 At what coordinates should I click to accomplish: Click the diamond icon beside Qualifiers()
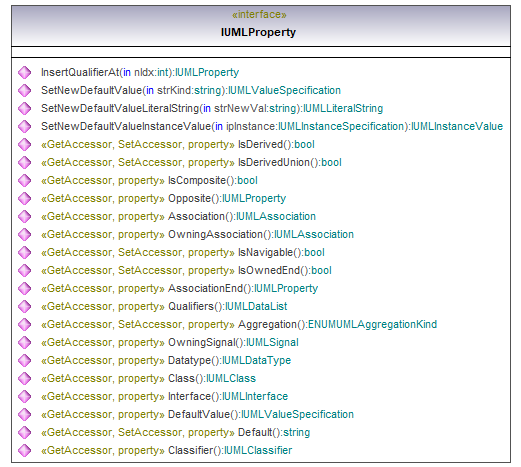(x=24, y=306)
